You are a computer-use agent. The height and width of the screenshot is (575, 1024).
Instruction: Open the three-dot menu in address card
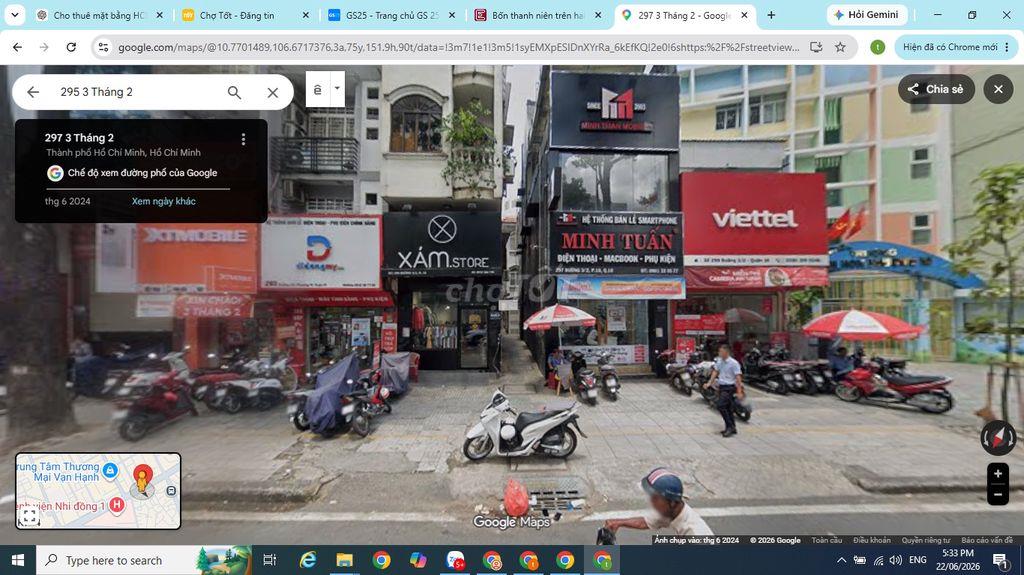243,139
